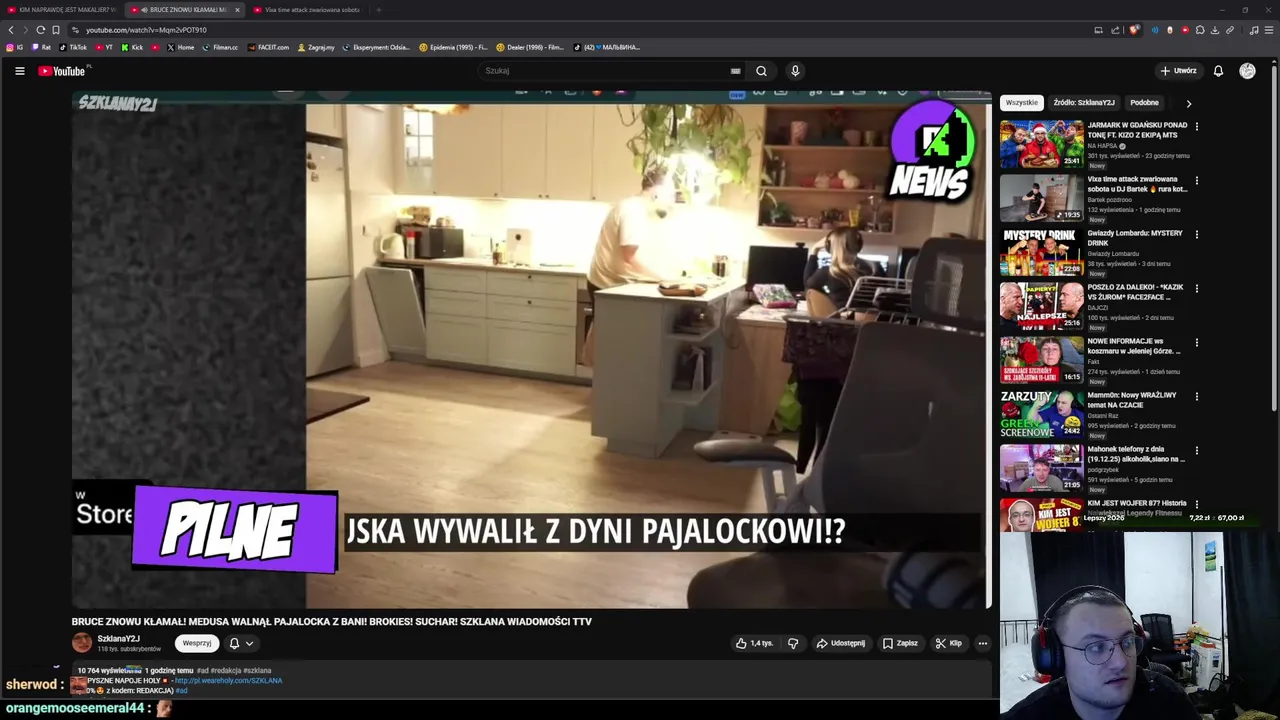Close the BRUCE ZNOWU KŁAMAŁ tab
This screenshot has height=720, width=1280.
pyautogui.click(x=237, y=10)
